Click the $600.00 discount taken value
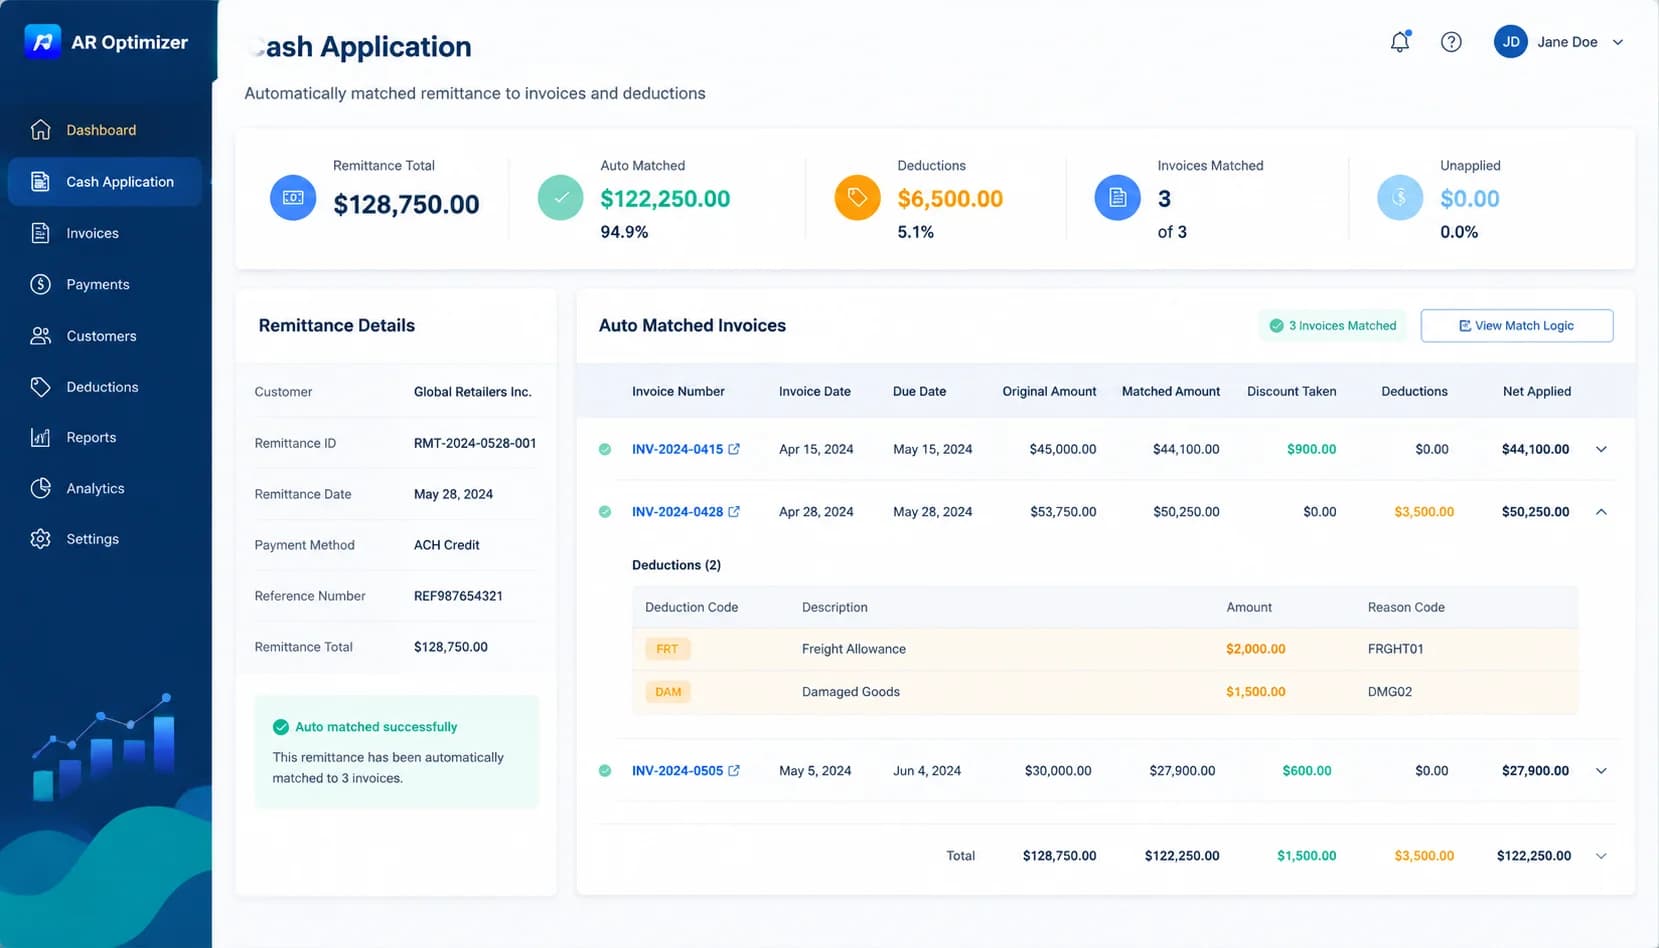1659x948 pixels. point(1307,771)
